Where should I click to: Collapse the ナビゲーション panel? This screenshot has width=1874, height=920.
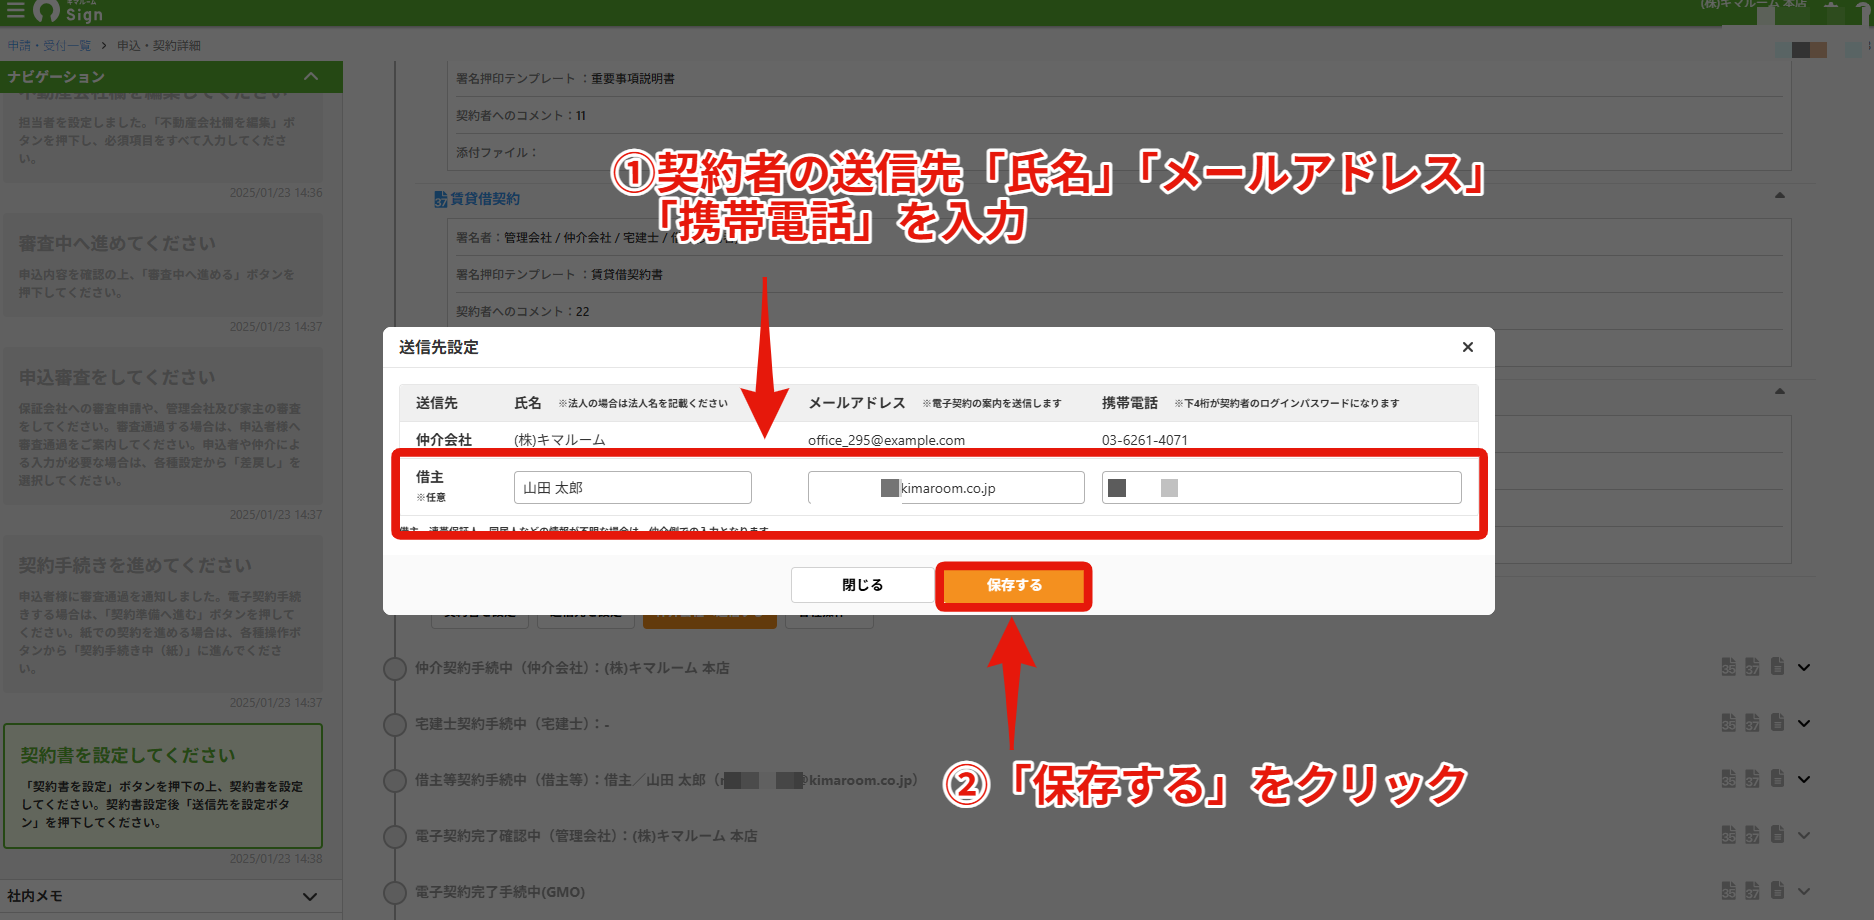(311, 77)
